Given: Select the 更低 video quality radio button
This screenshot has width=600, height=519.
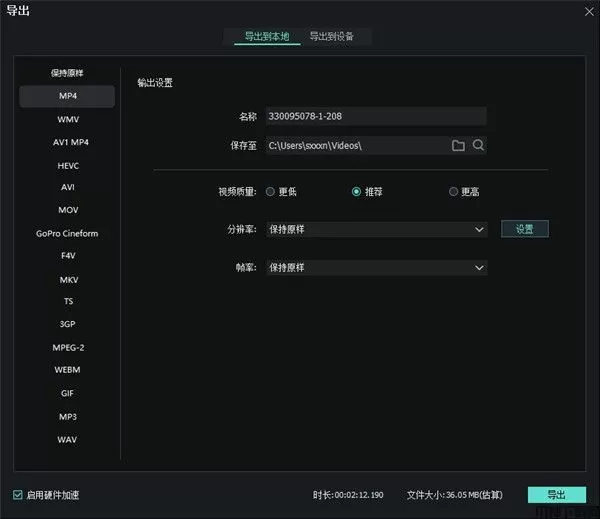Looking at the screenshot, I should (x=270, y=191).
